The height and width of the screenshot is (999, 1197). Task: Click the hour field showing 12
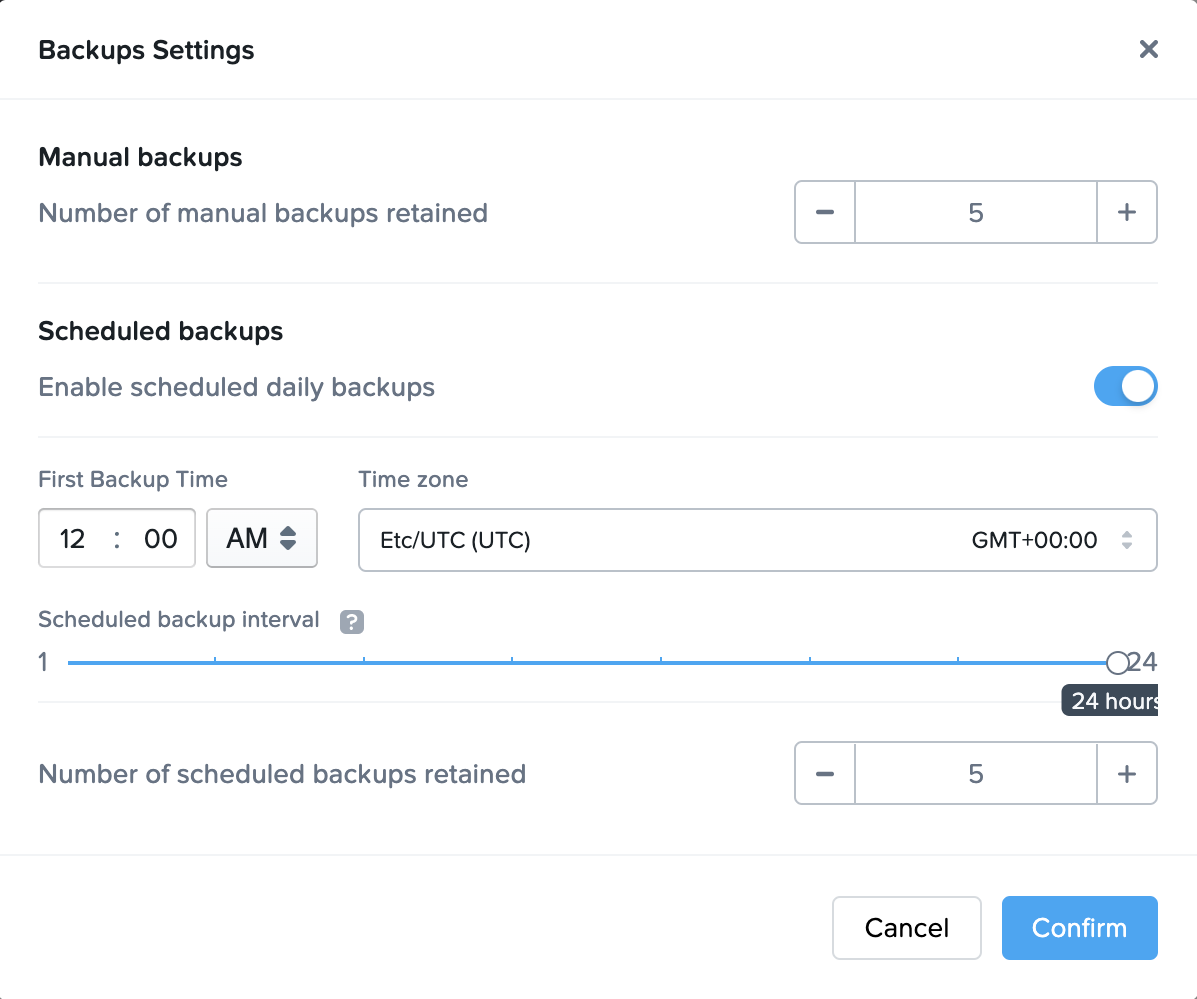click(x=71, y=538)
